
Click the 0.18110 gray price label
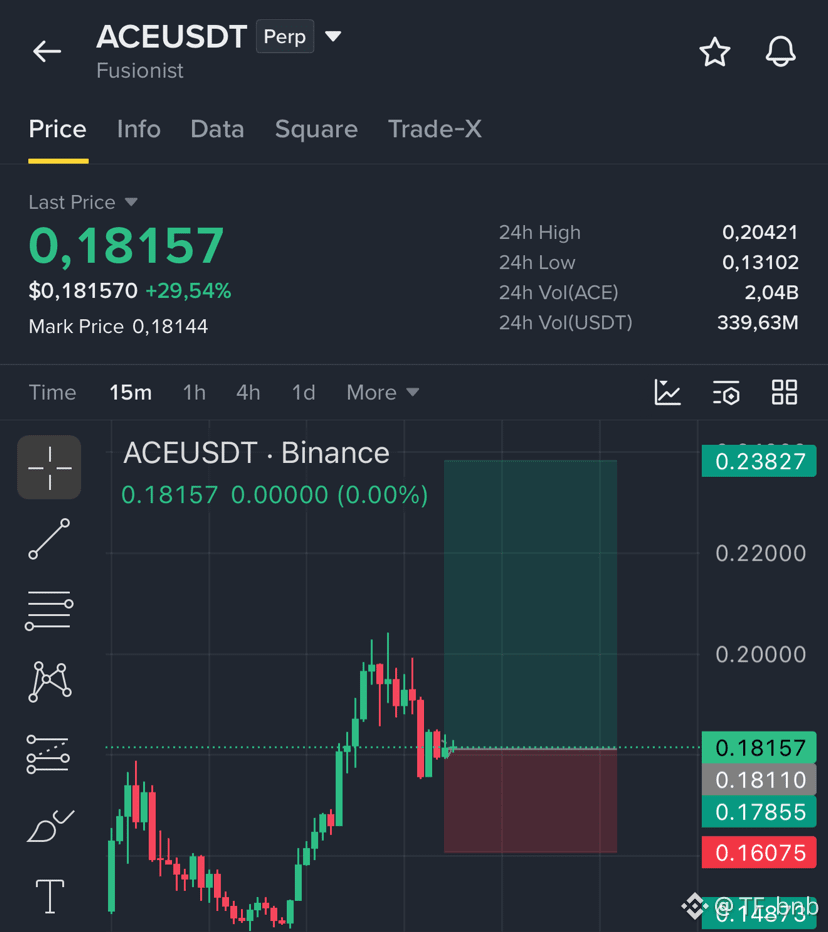759,780
